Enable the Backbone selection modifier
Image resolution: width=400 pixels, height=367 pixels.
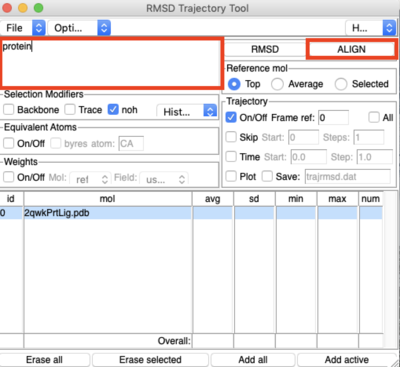pyautogui.click(x=9, y=109)
